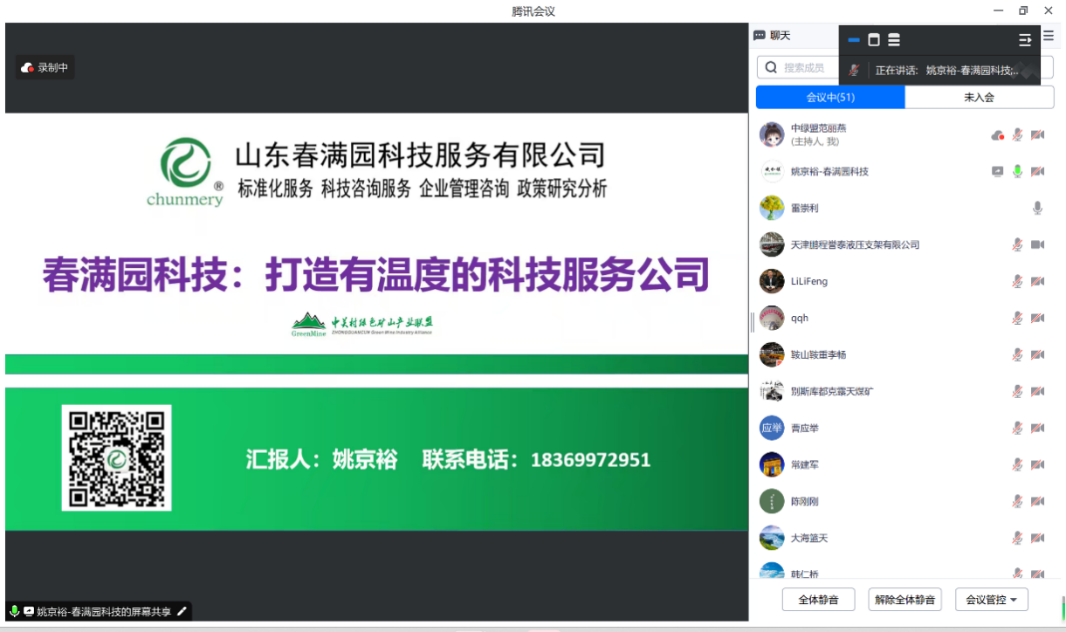Unmute 常建军 microphone
Image resolution: width=1066 pixels, height=632 pixels.
tap(1017, 465)
